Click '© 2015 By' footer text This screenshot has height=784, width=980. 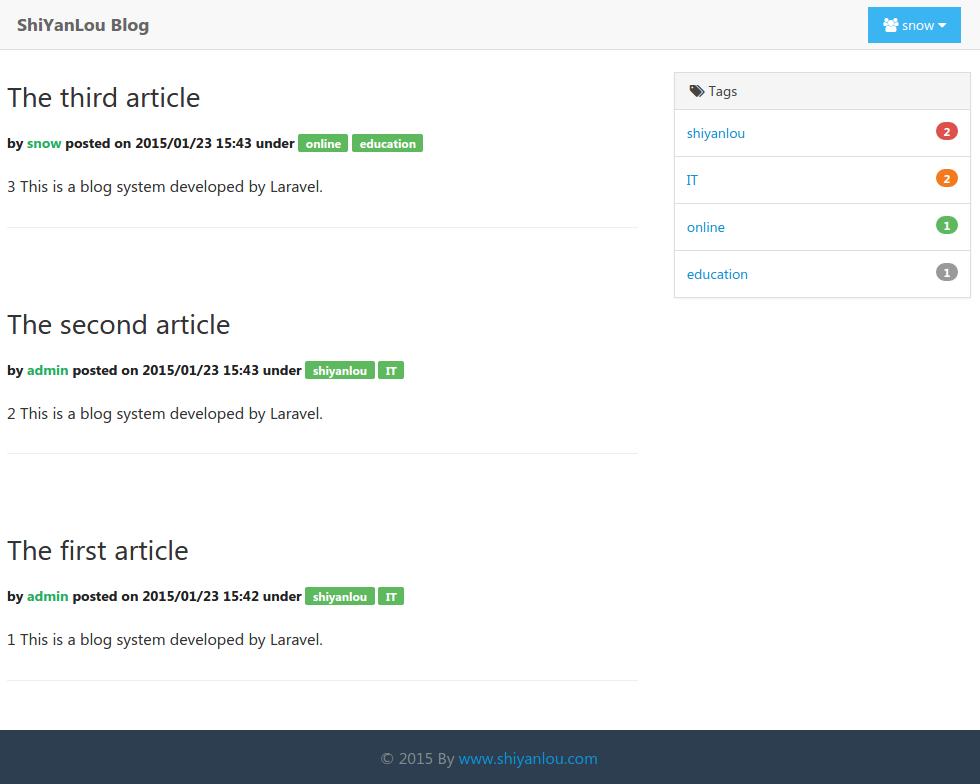tap(418, 758)
